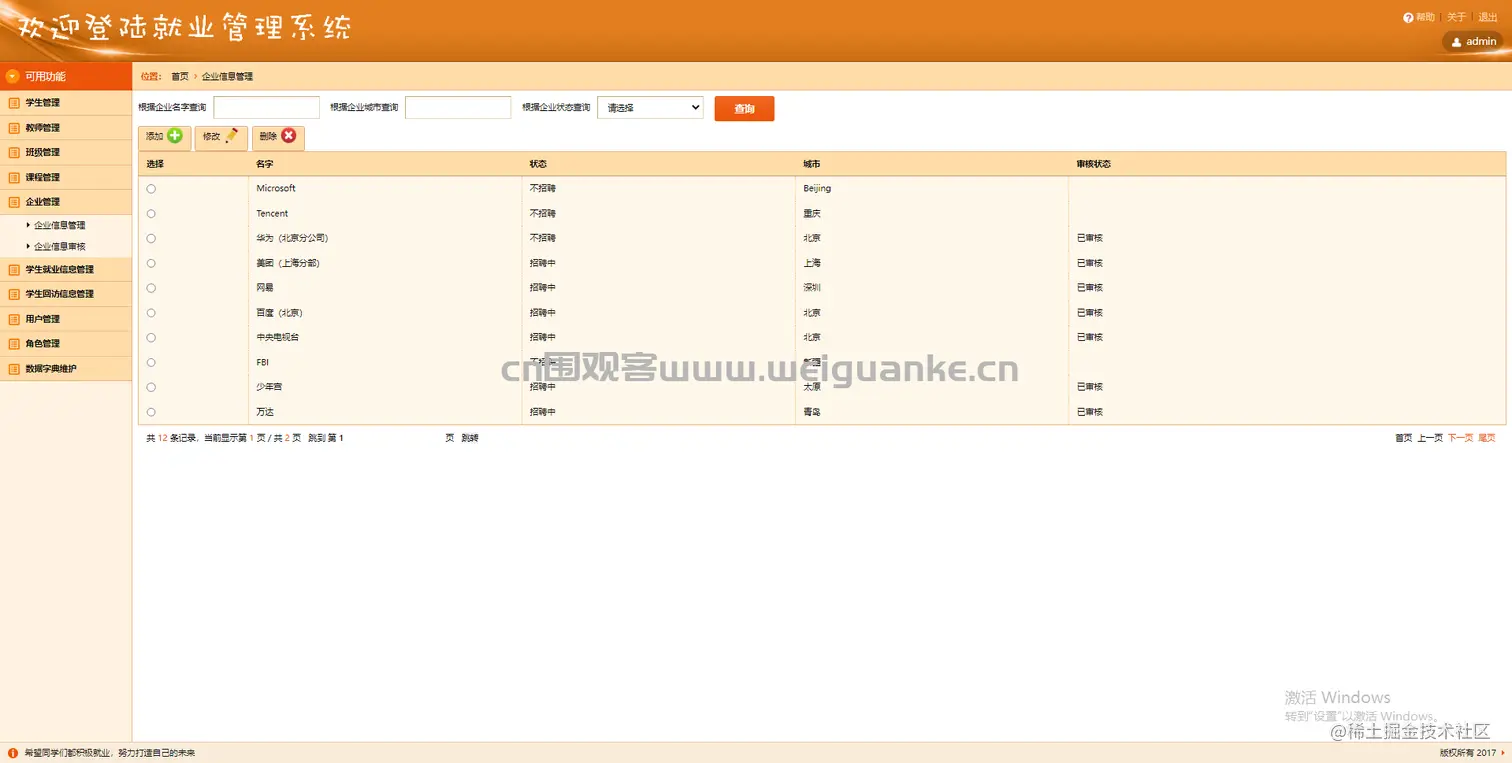
Task: Select the Microsoft row radio button
Action: (x=151, y=189)
